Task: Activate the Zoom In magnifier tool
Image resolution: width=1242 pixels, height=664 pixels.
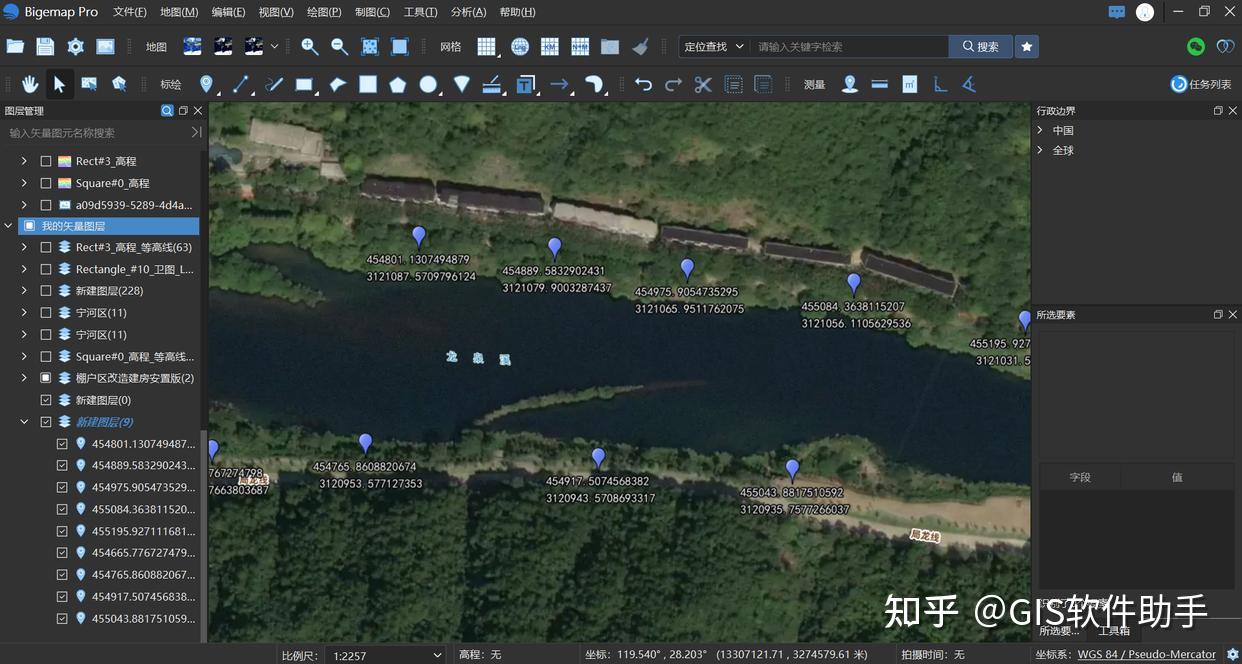Action: coord(310,46)
